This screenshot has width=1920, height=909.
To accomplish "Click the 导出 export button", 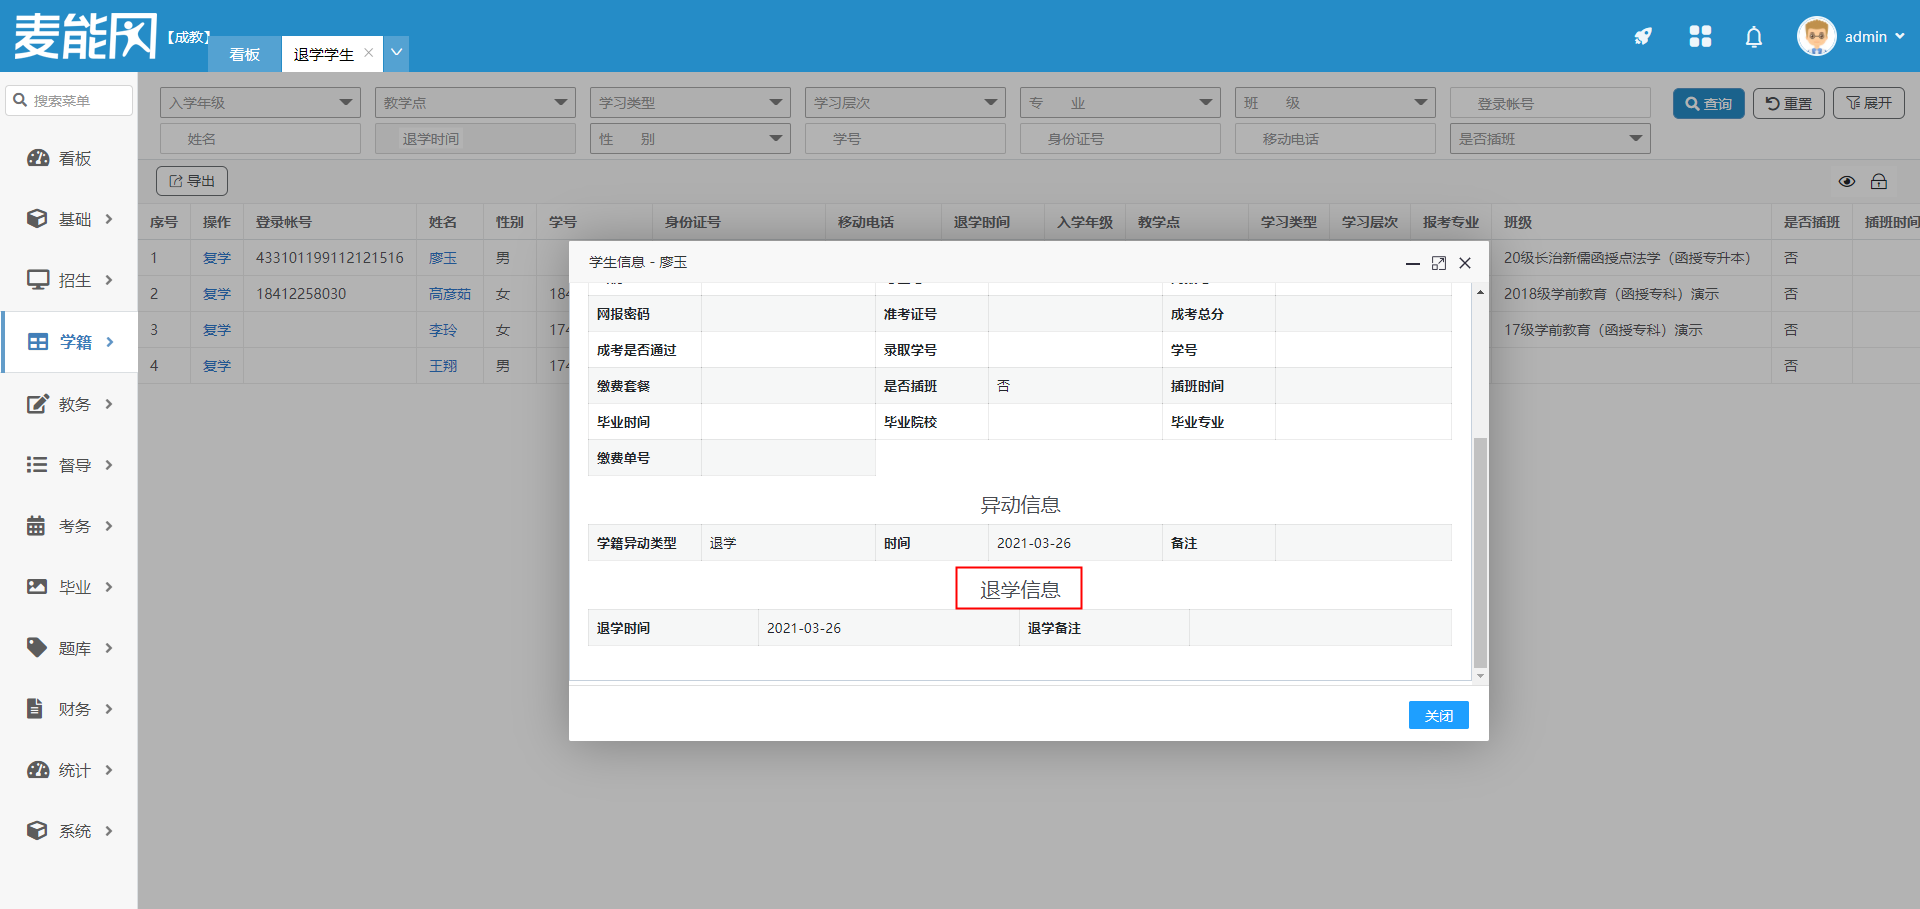I will [192, 181].
